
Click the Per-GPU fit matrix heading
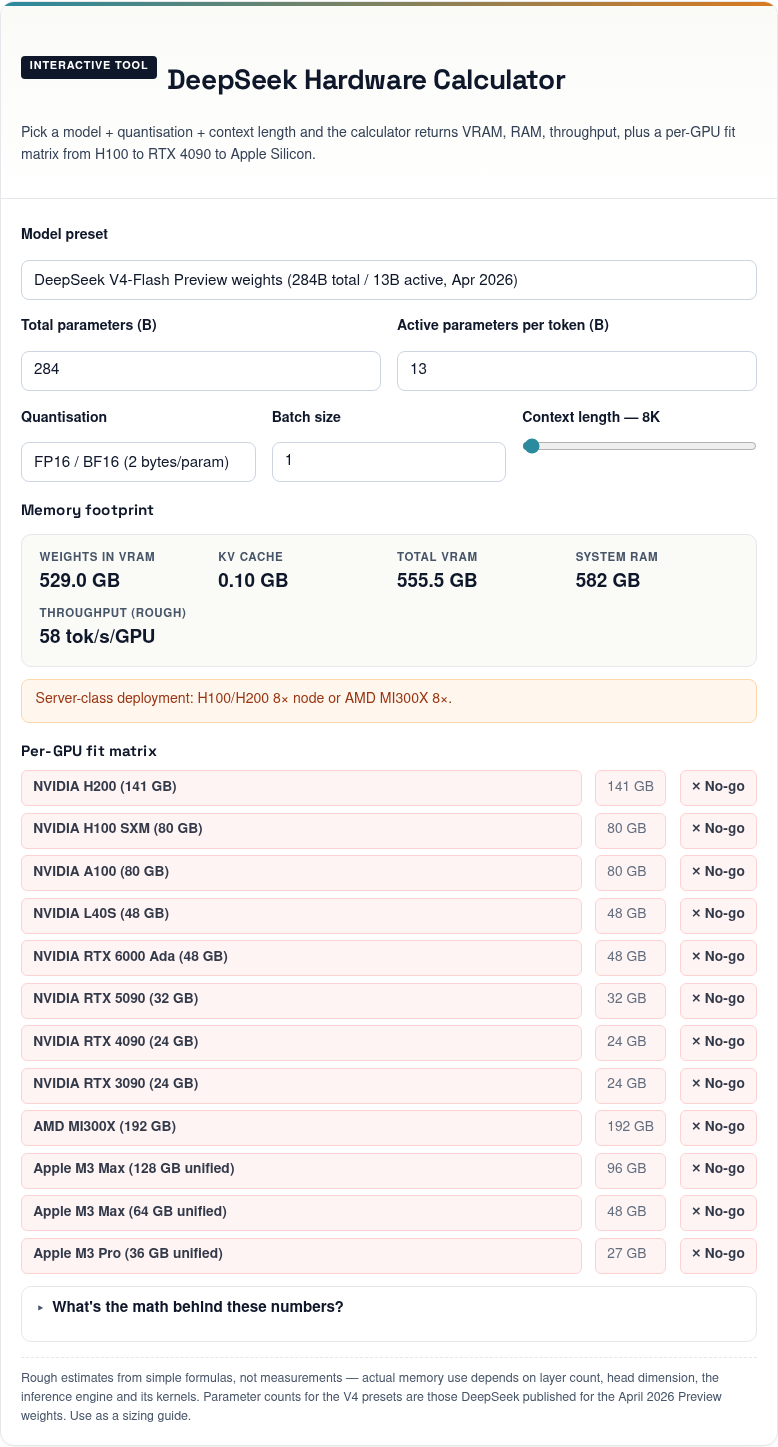pos(89,751)
